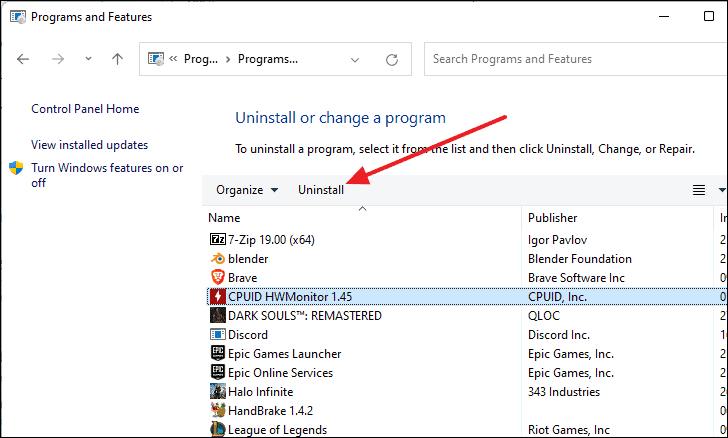The width and height of the screenshot is (728, 438).
Task: Open the address bar history dropdown
Action: pyautogui.click(x=355, y=59)
